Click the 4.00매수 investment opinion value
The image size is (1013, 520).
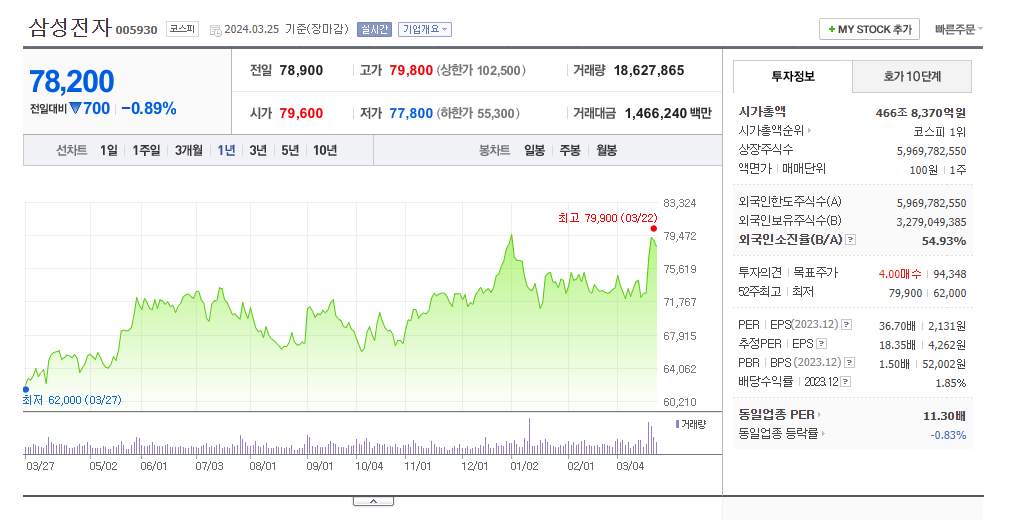coord(899,274)
